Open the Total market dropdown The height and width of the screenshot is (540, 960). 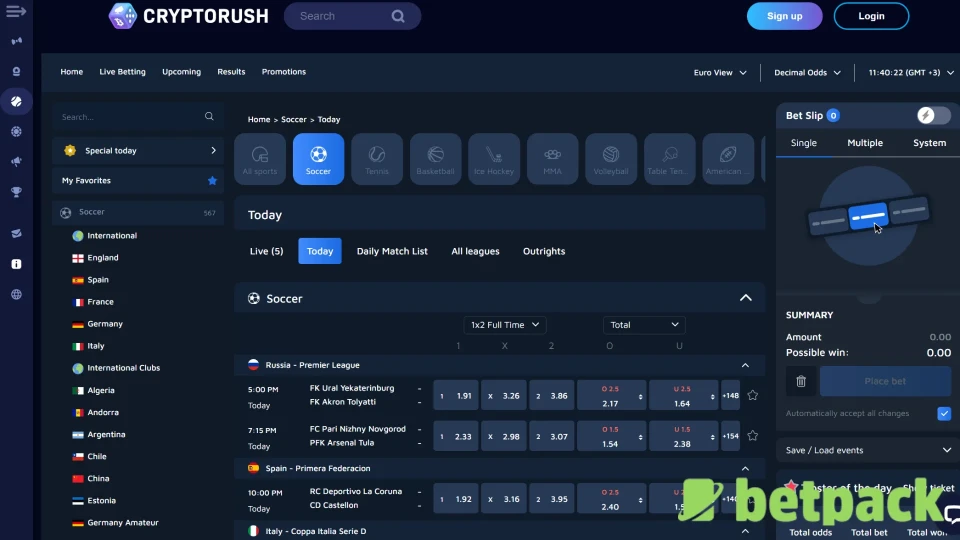[644, 325]
